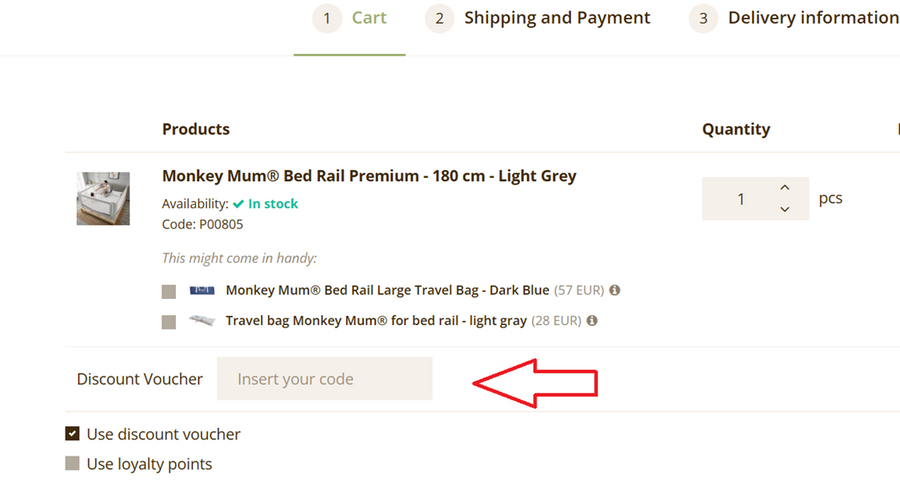This screenshot has height=481, width=900.
Task: Tick the Large Travel Bag Dark Blue checkbox
Action: pos(169,292)
